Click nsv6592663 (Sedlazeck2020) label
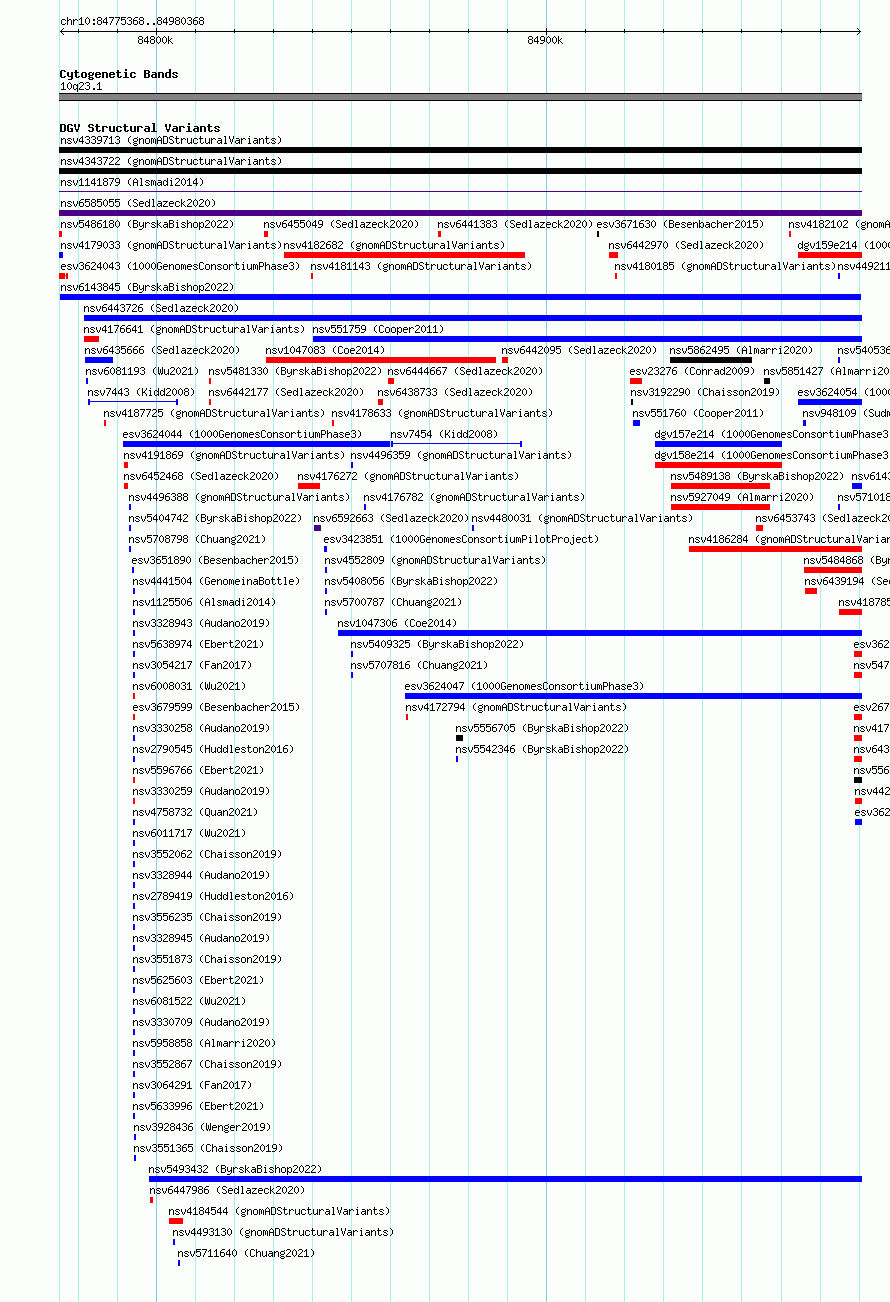The height and width of the screenshot is (1302, 890). click(392, 518)
